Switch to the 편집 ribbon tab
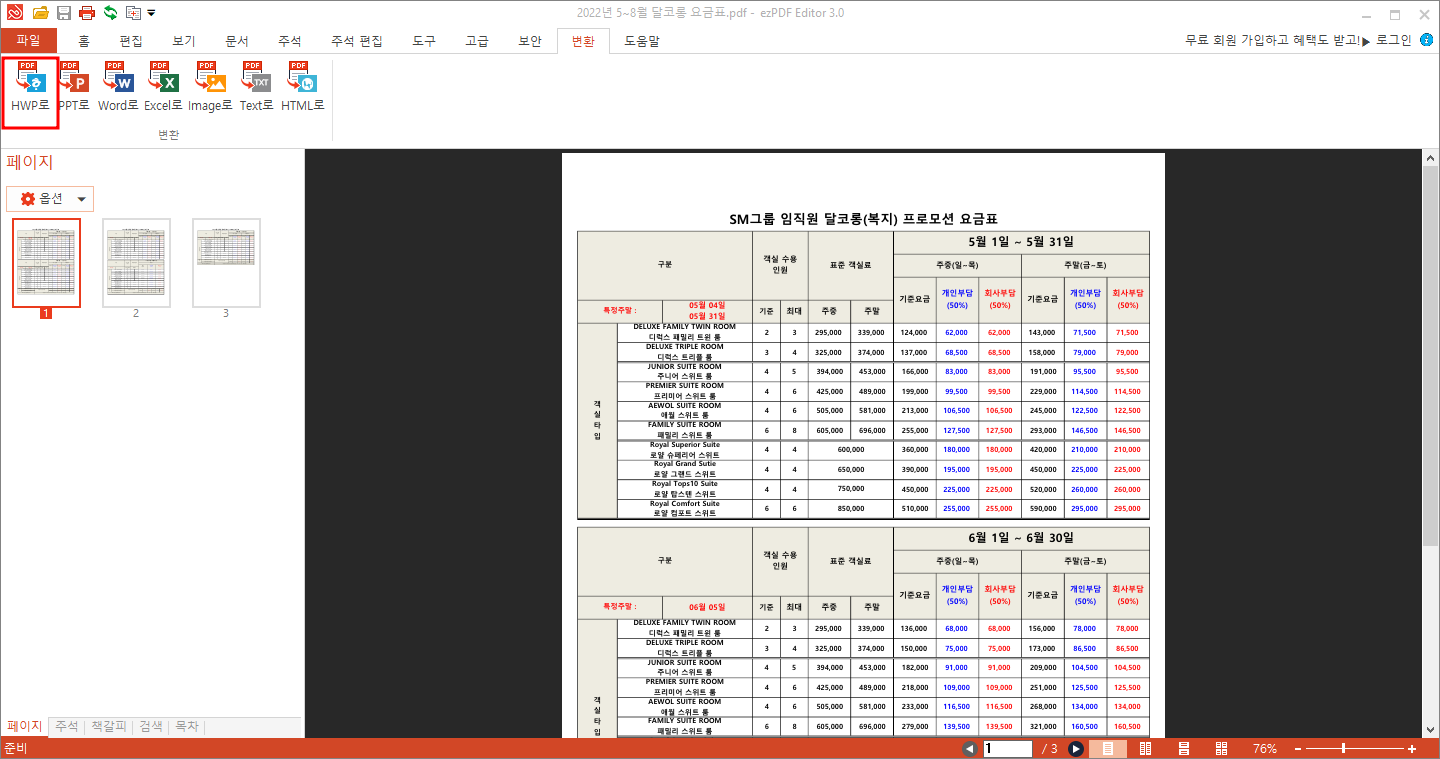This screenshot has height=759, width=1440. point(131,41)
